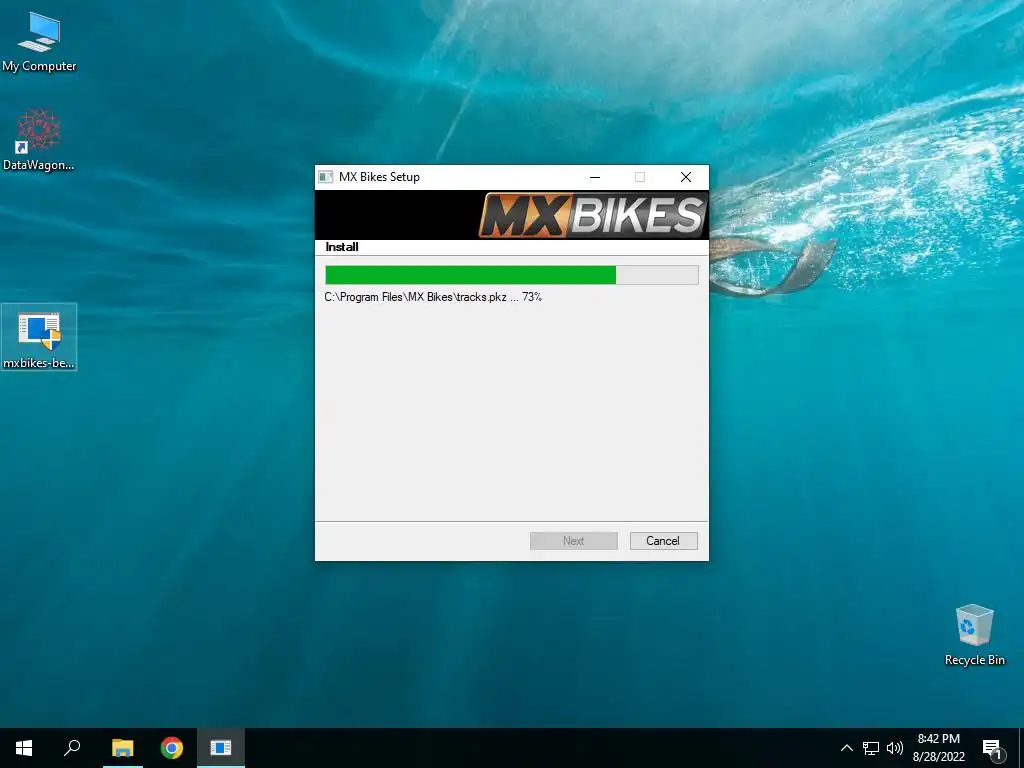Launch Google Chrome from the taskbar

coord(172,748)
